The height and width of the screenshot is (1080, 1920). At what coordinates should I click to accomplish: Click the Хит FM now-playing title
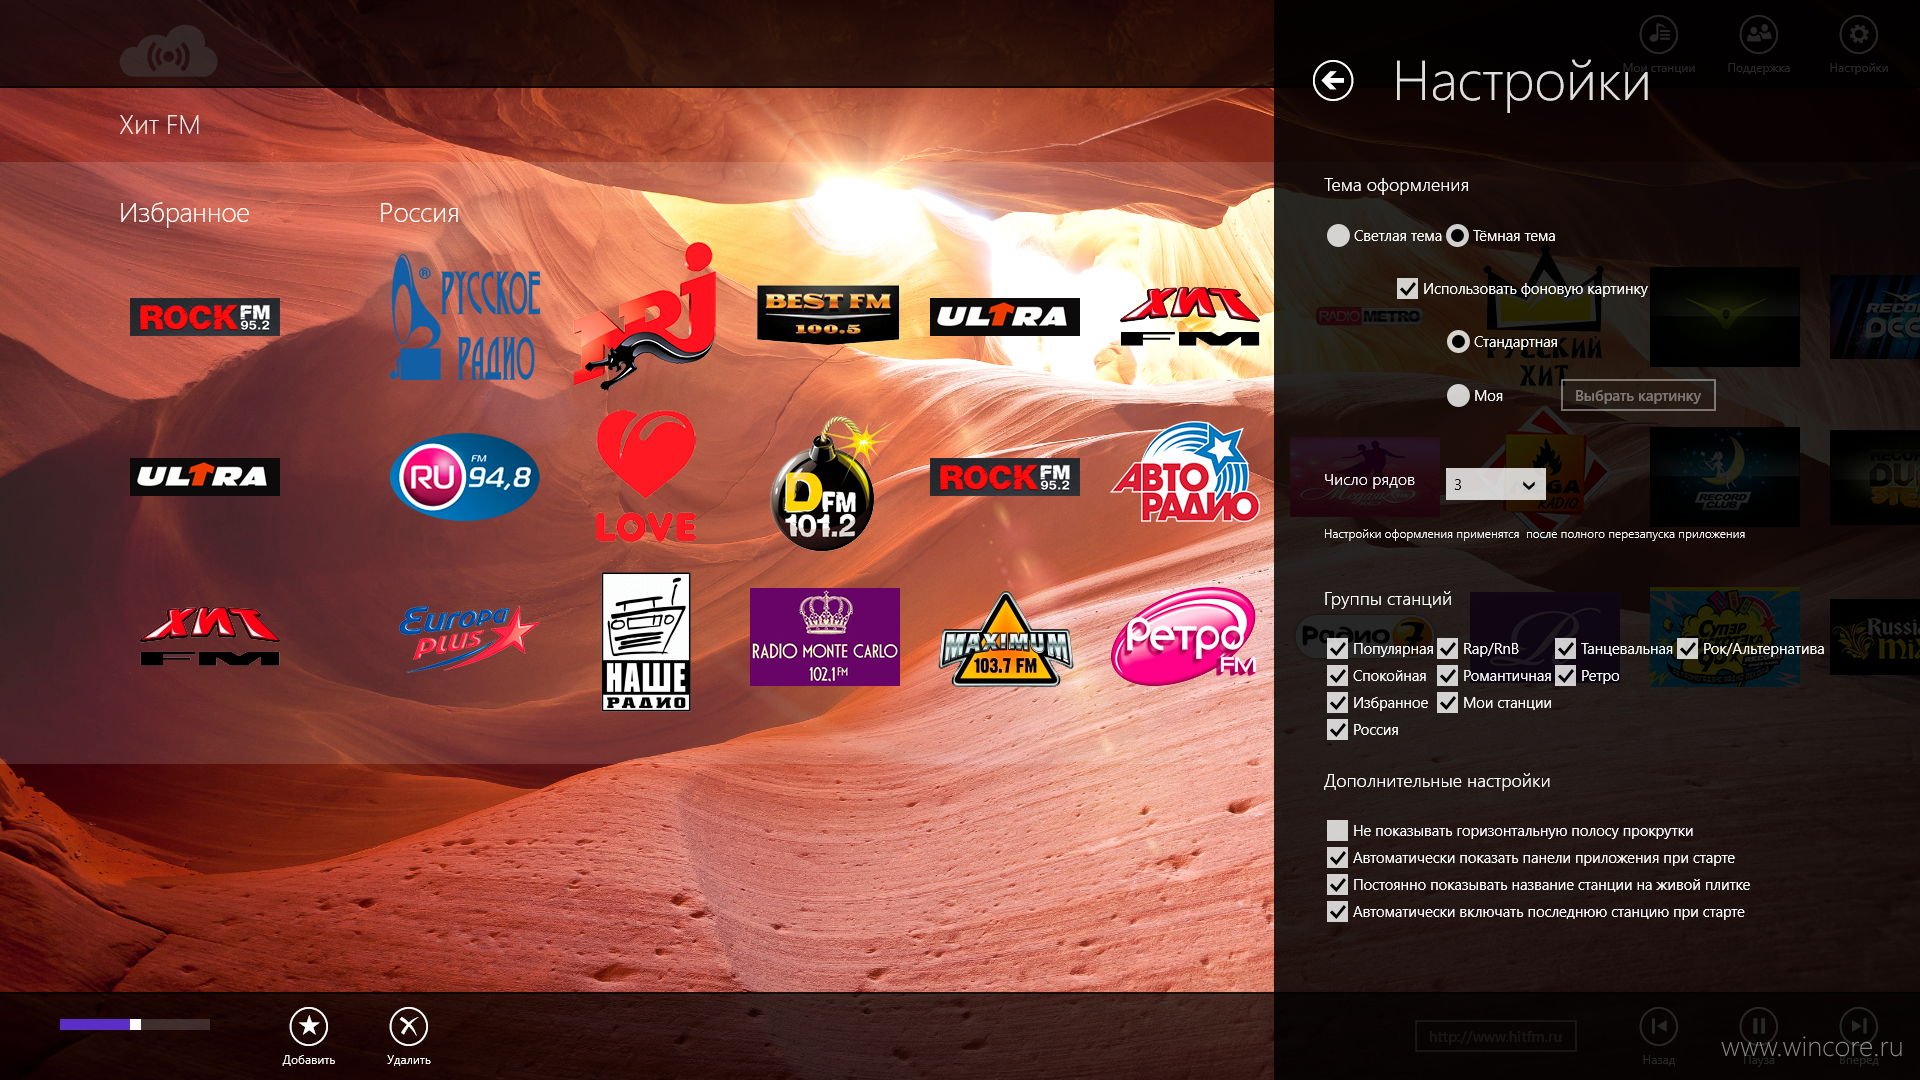tap(159, 125)
